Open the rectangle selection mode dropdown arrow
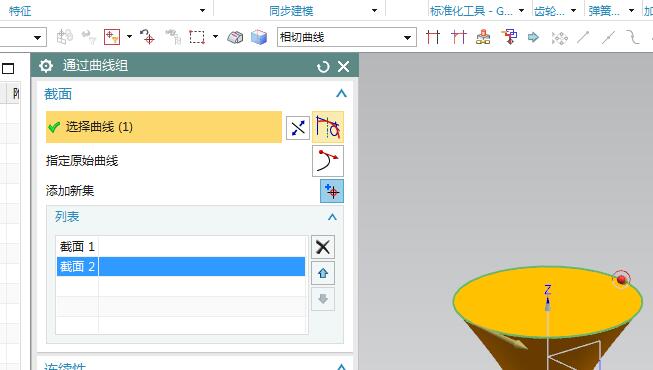Image resolution: width=653 pixels, height=370 pixels. [215, 37]
